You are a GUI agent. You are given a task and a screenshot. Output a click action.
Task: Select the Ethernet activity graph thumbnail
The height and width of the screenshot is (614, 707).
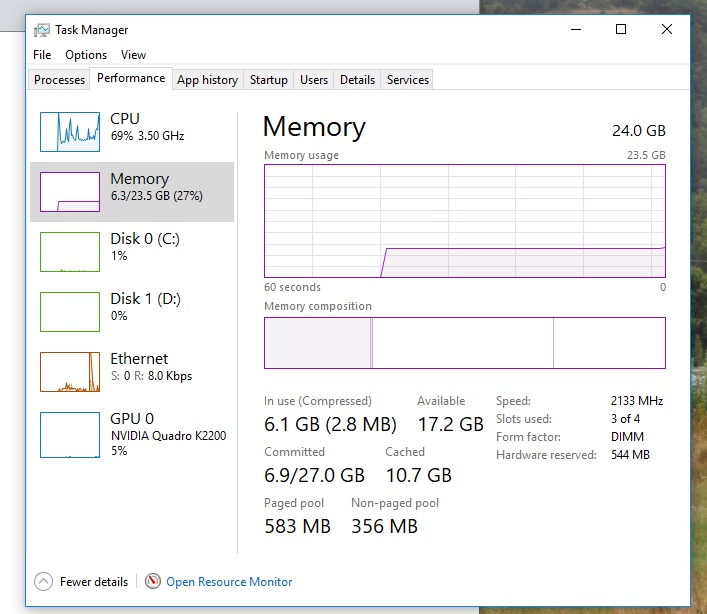point(70,371)
